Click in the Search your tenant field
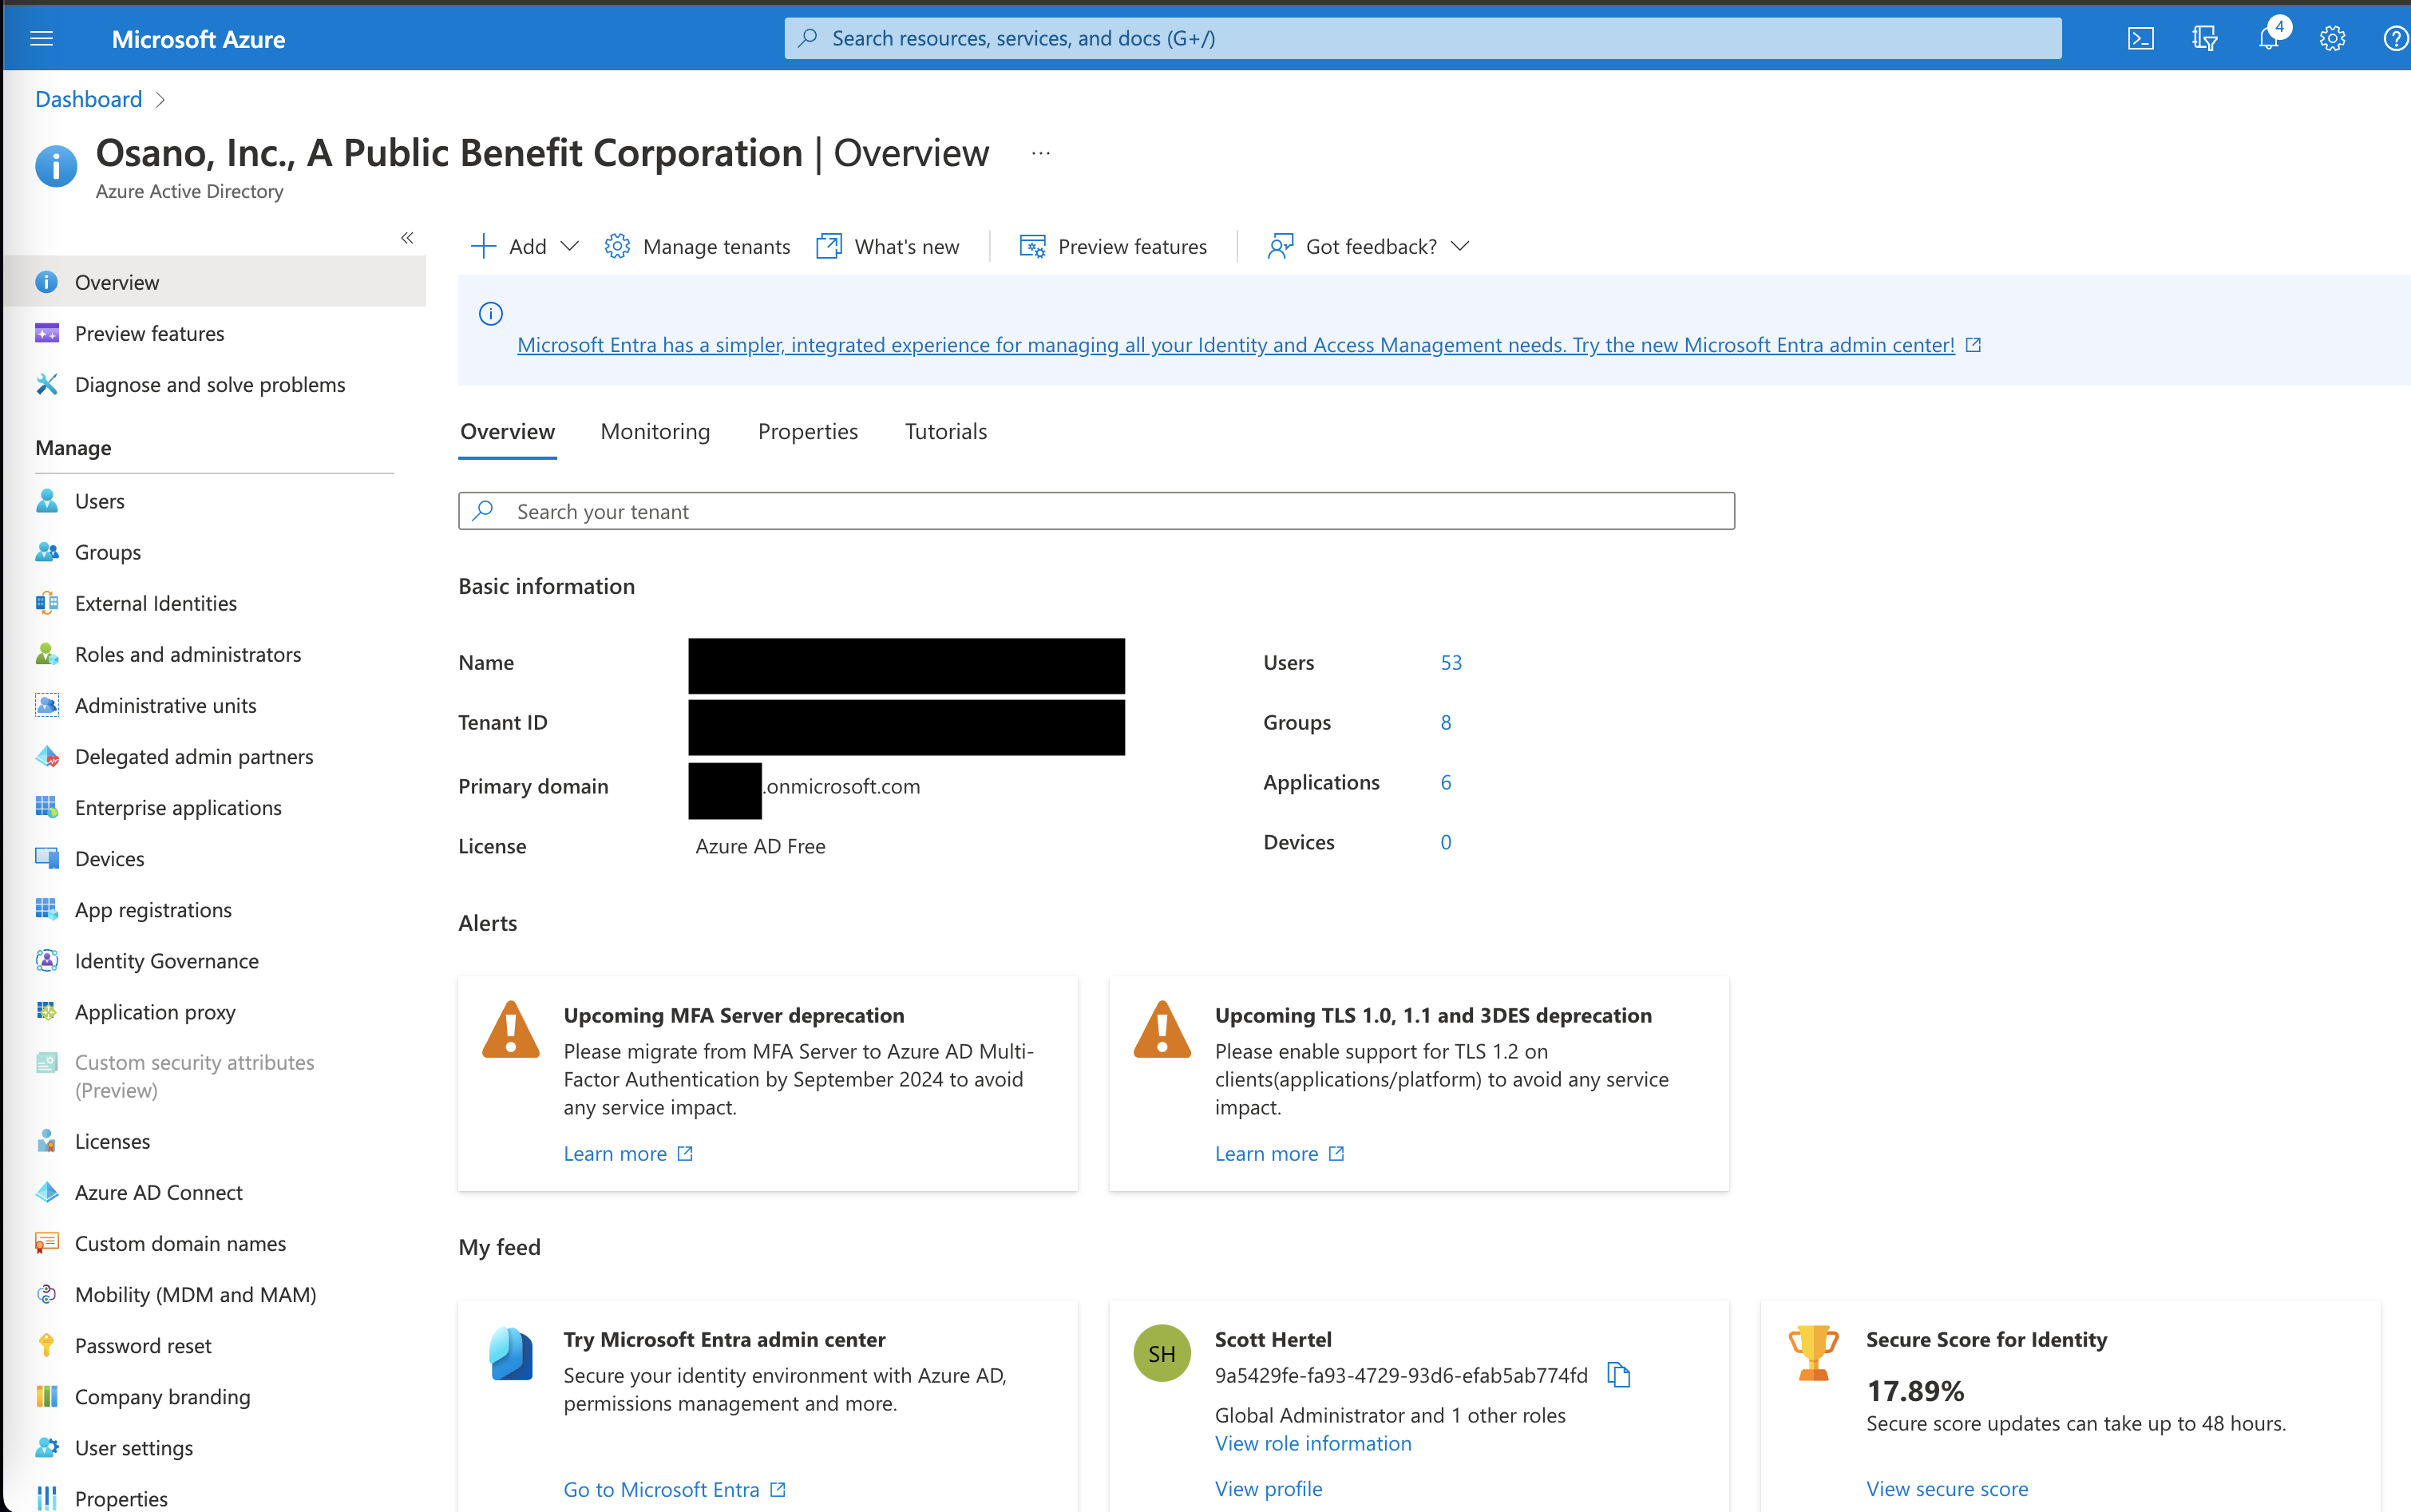The image size is (2411, 1512). (x=1095, y=511)
